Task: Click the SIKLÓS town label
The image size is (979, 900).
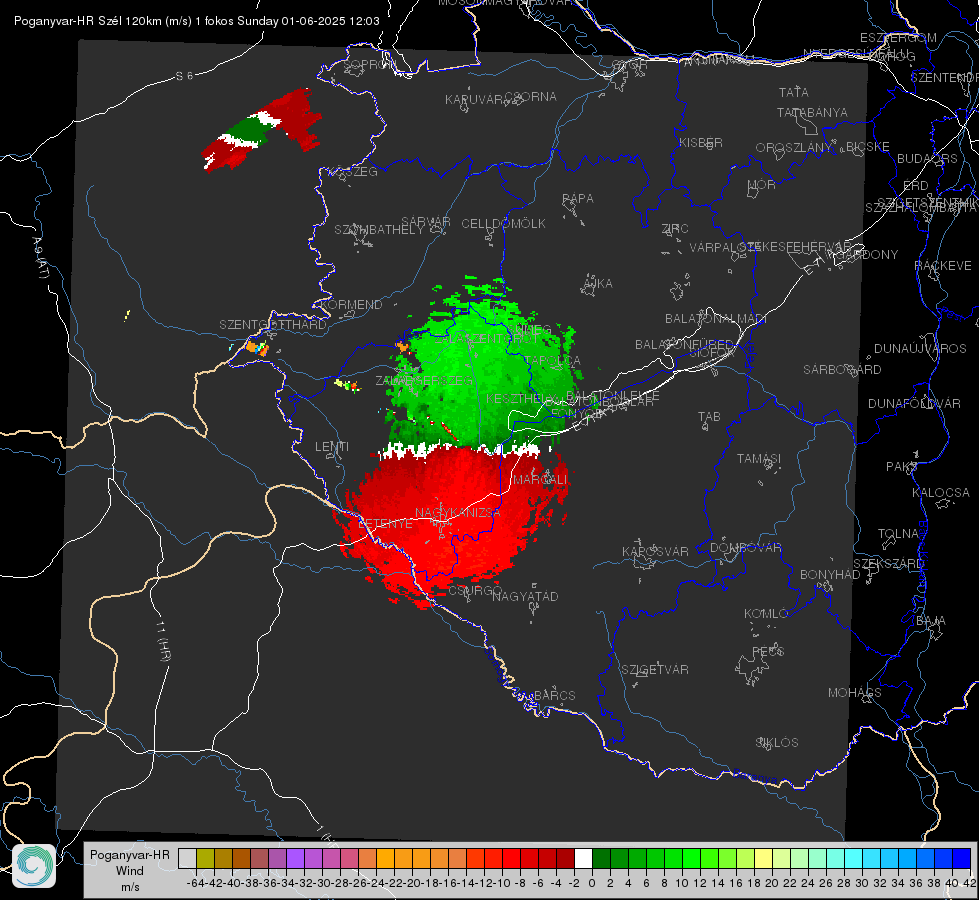Action: coord(777,743)
